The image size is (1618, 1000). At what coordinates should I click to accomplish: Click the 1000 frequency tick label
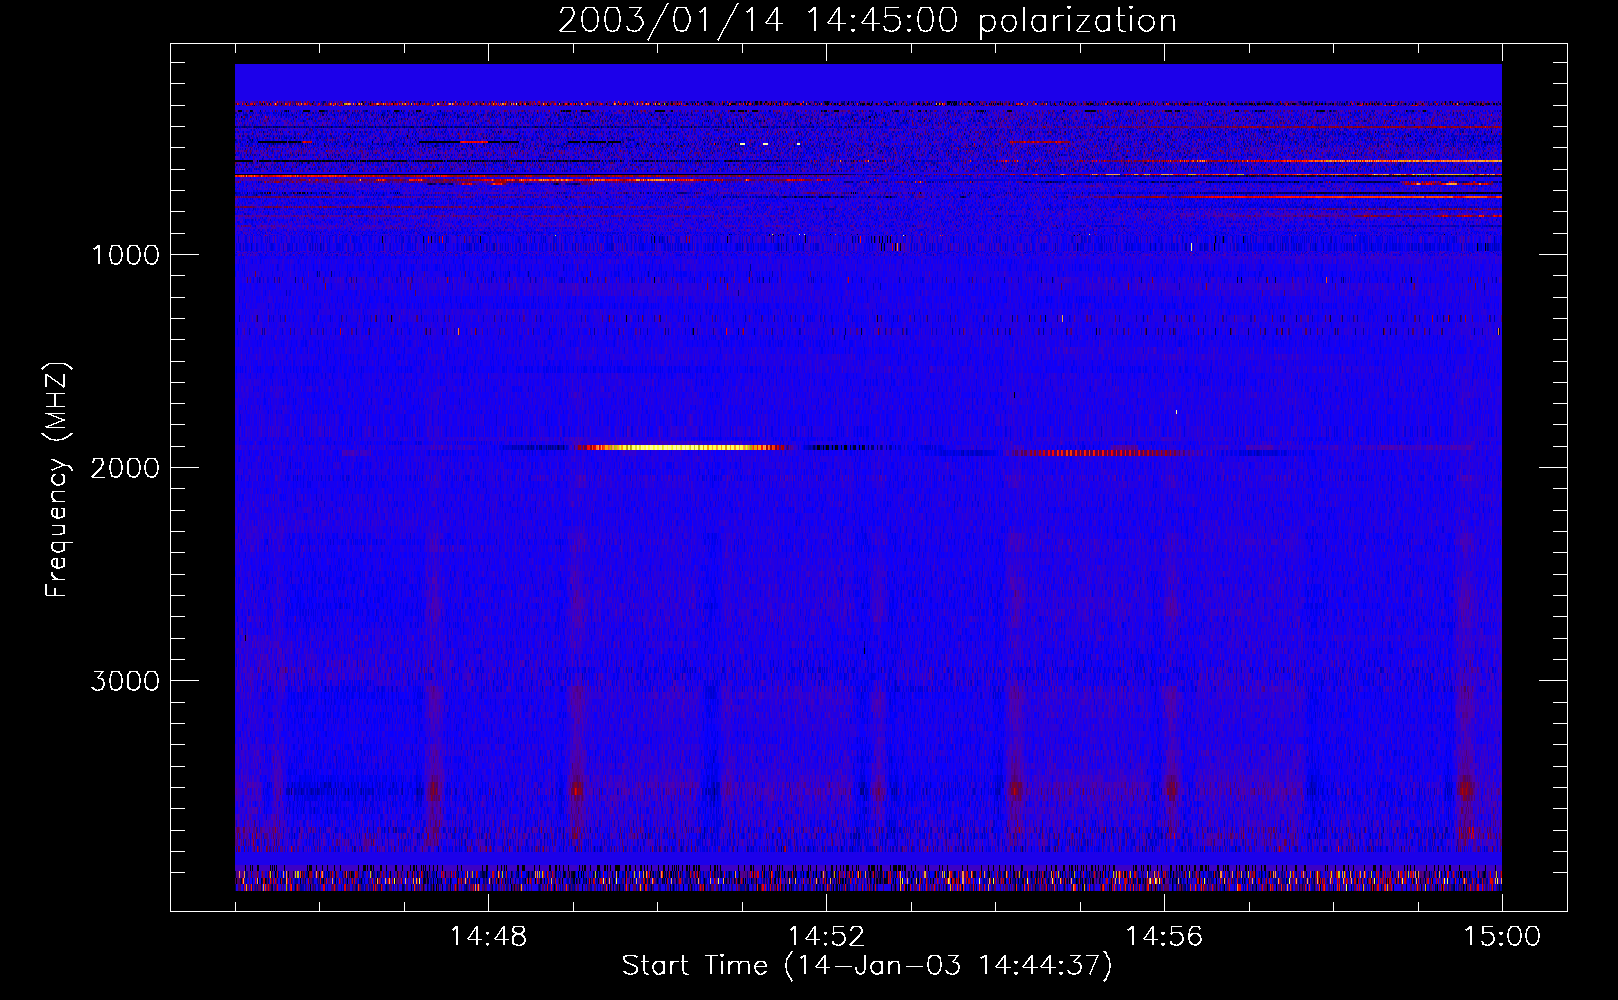(x=125, y=255)
